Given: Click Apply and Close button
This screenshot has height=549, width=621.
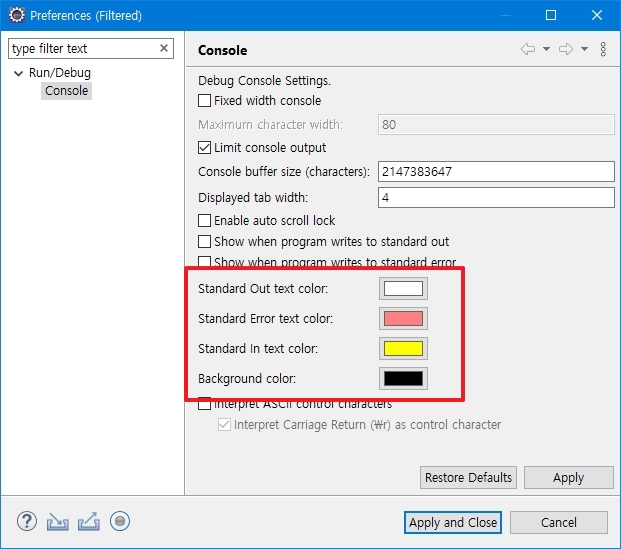Looking at the screenshot, I should (453, 522).
